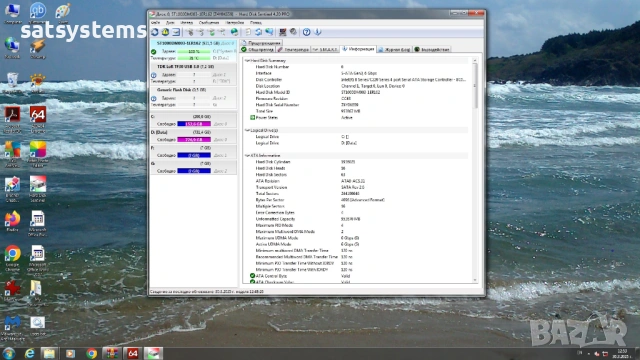Click the question status icon of TDK disk
This screenshot has height=360, width=640.
click(153, 75)
